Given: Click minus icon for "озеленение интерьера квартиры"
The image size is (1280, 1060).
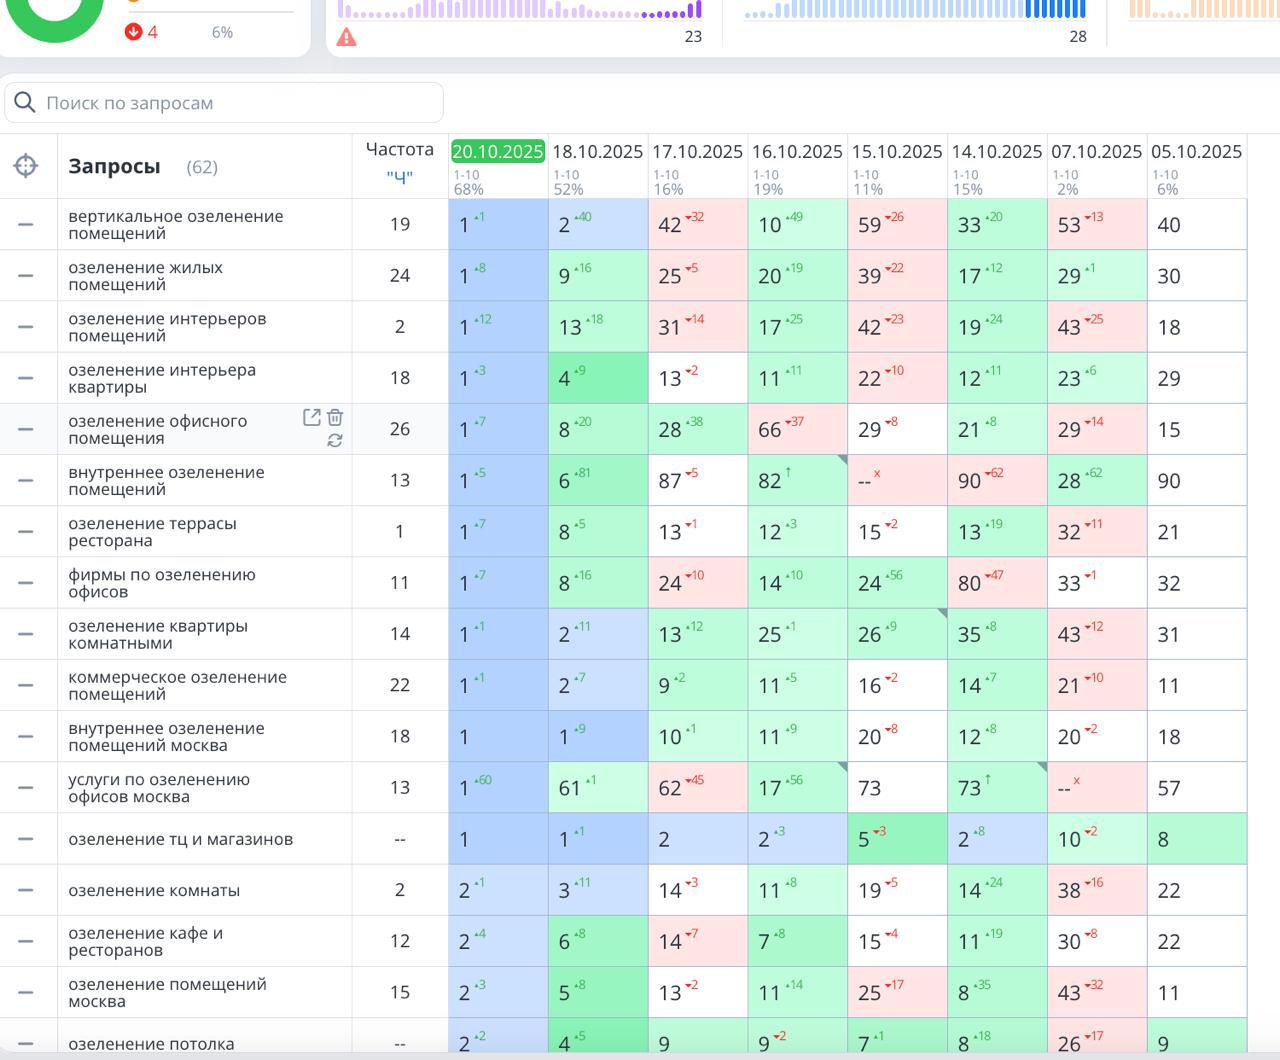Looking at the screenshot, I should [26, 378].
